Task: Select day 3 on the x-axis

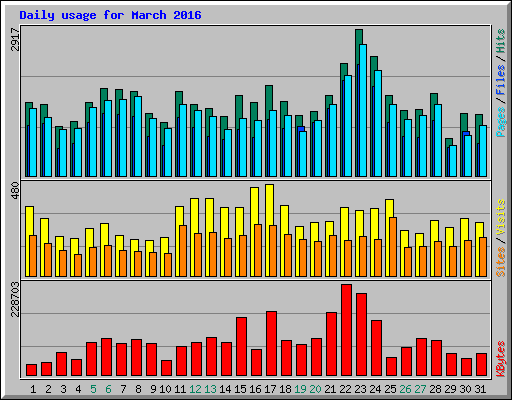Action: tap(63, 389)
